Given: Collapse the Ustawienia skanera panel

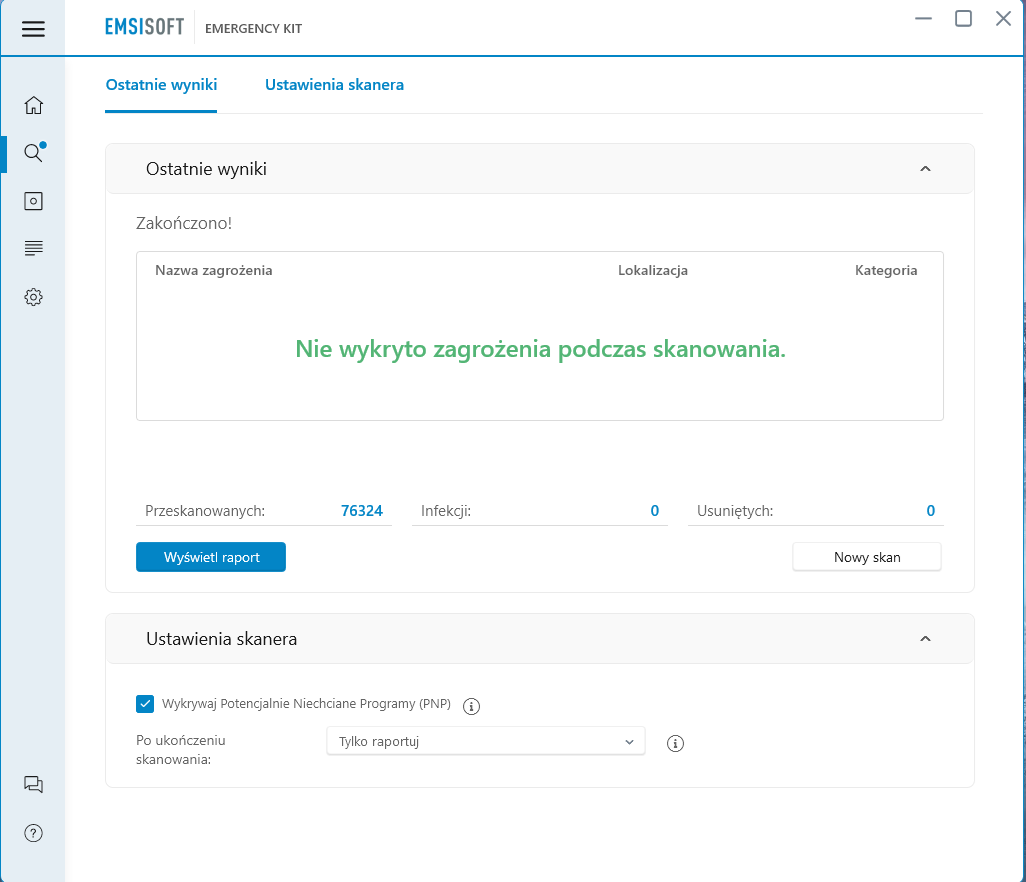Looking at the screenshot, I should [x=925, y=639].
